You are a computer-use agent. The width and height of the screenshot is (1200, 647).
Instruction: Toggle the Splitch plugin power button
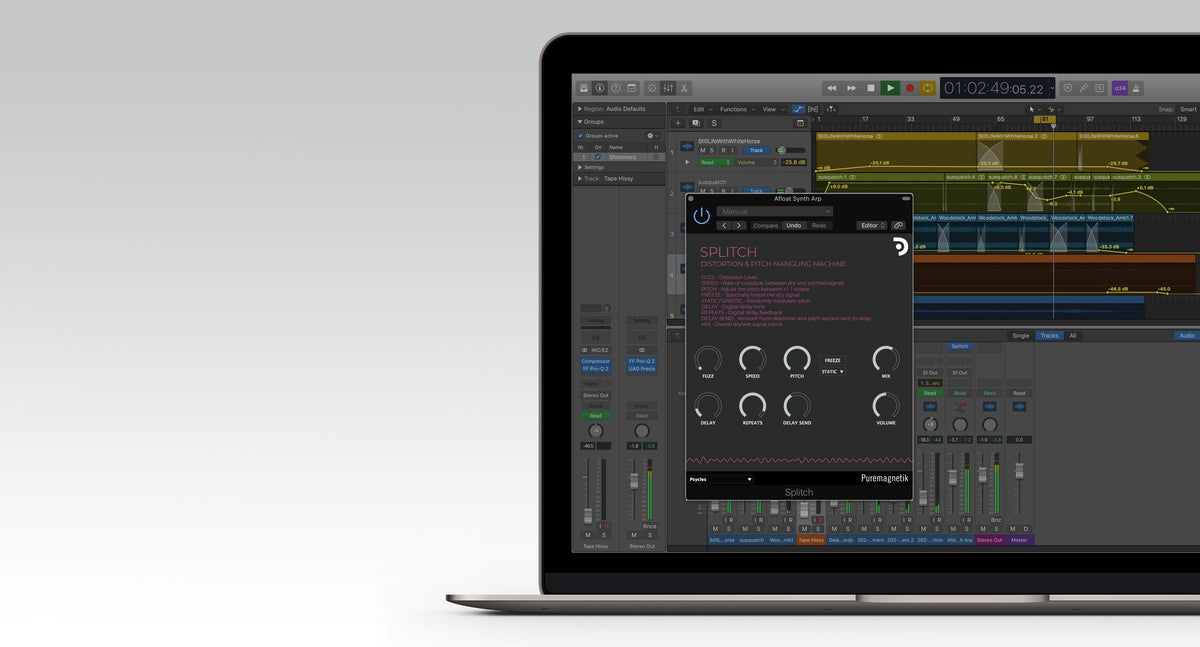(702, 216)
